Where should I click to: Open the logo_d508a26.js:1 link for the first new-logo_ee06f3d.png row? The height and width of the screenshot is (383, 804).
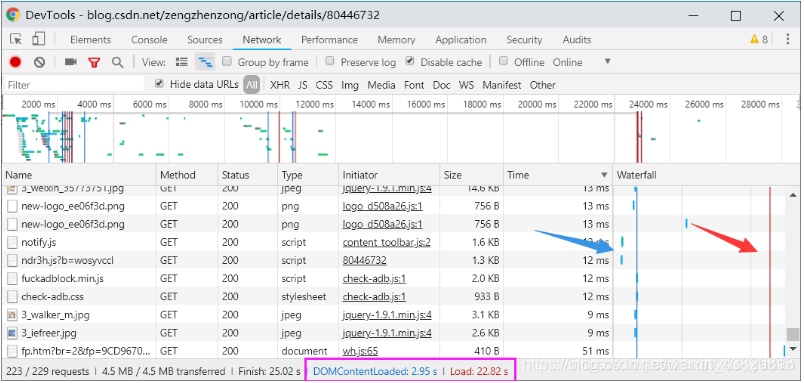[383, 206]
